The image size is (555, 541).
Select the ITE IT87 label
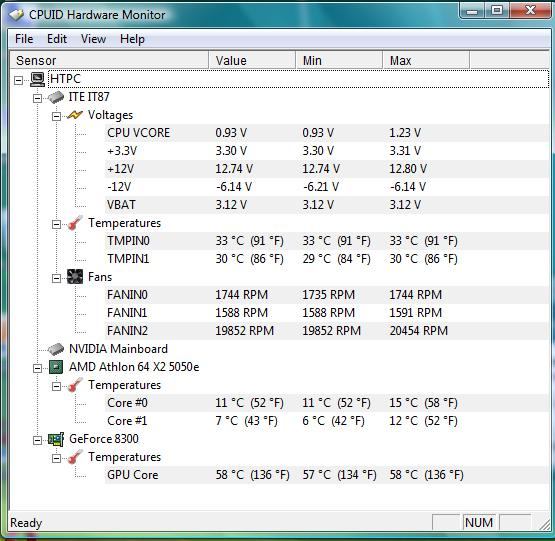[89, 97]
